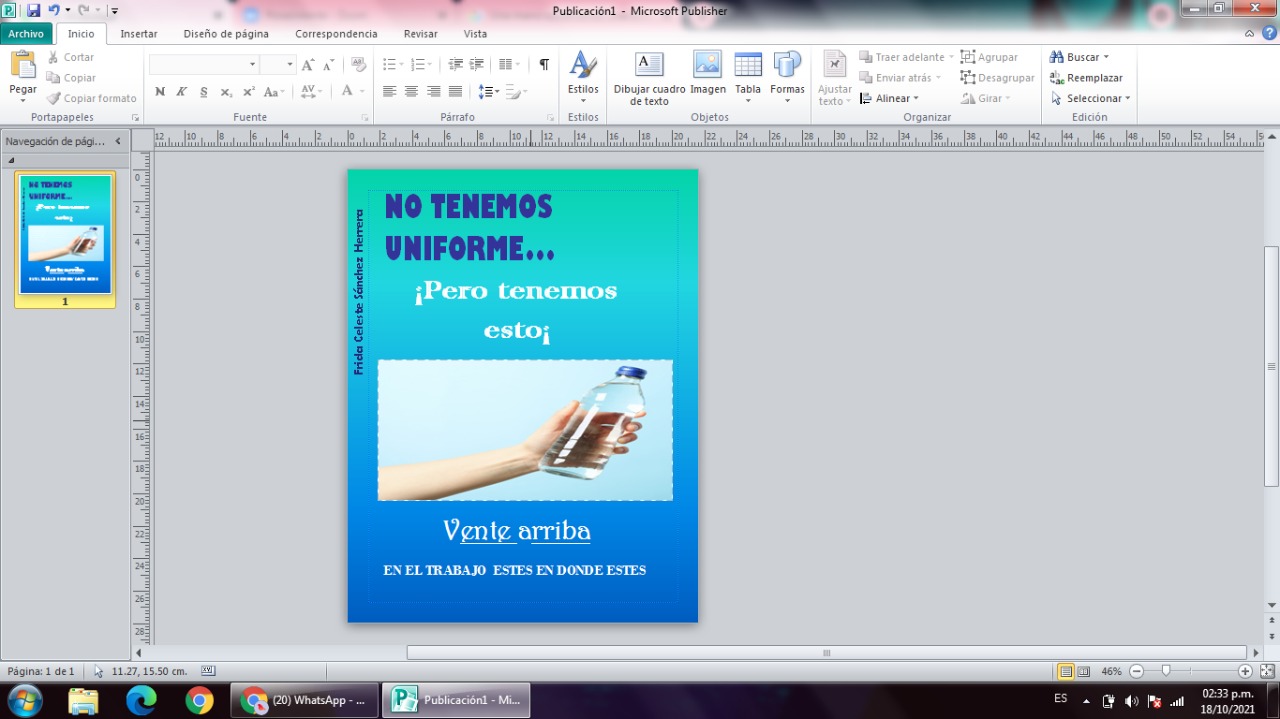Click the Windows Start button
Screen dimensions: 1280x719
click(24, 700)
